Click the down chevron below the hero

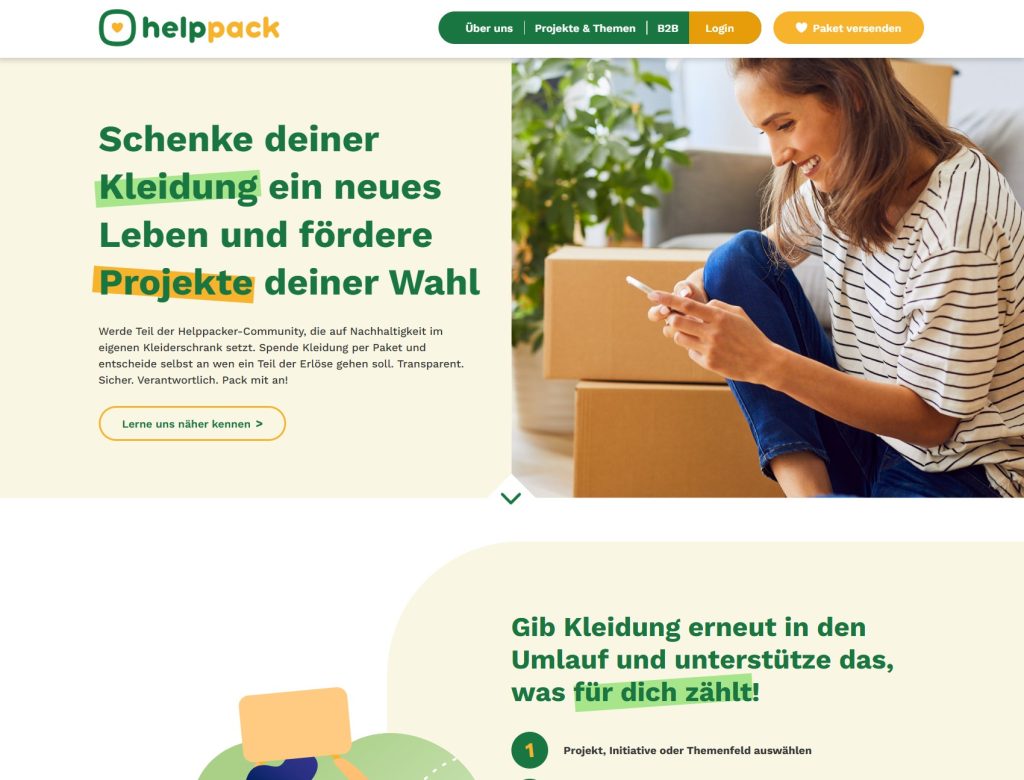pyautogui.click(x=511, y=498)
